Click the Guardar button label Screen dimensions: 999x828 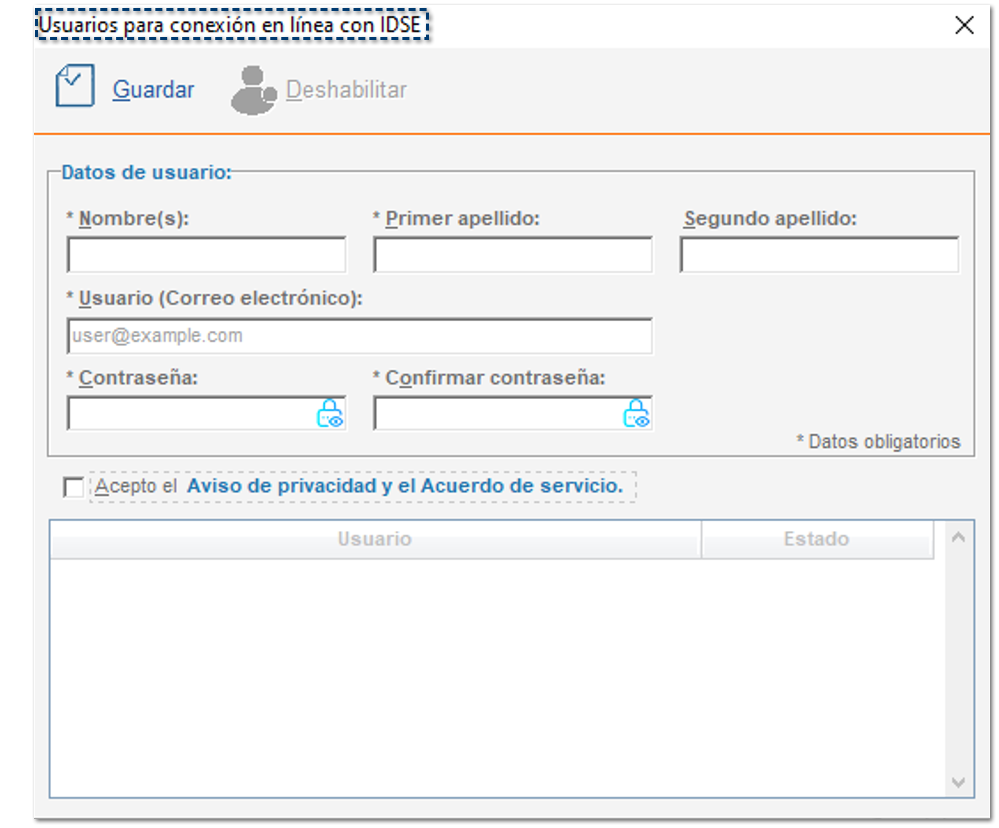[x=153, y=90]
